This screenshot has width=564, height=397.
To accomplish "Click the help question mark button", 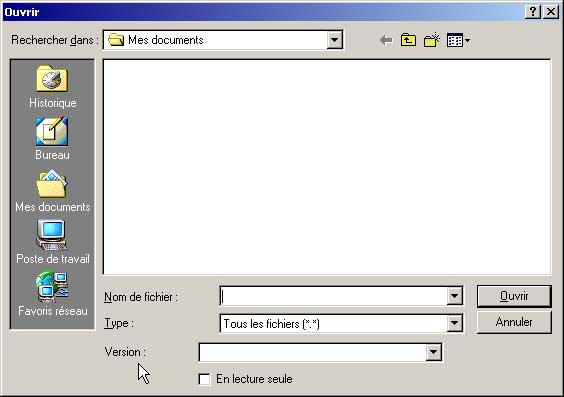I will click(533, 12).
